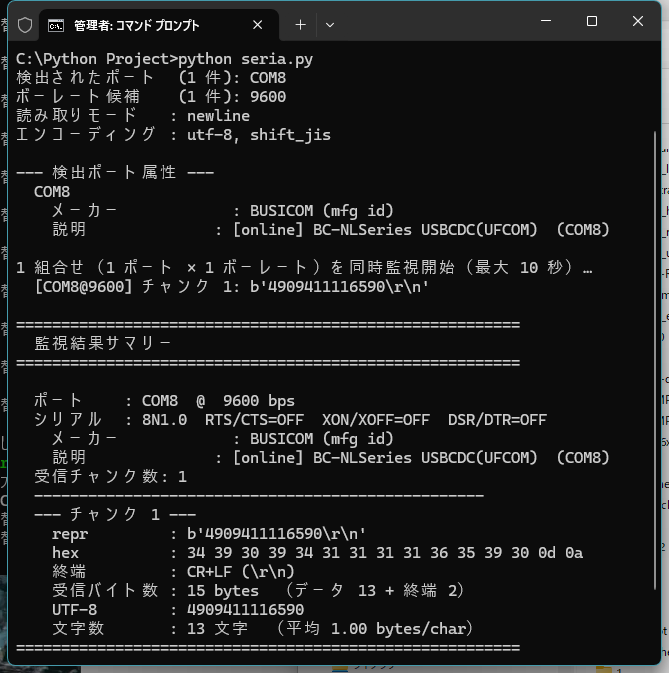Click the administrator shield icon in the title bar
This screenshot has width=669, height=673.
pyautogui.click(x=25, y=25)
